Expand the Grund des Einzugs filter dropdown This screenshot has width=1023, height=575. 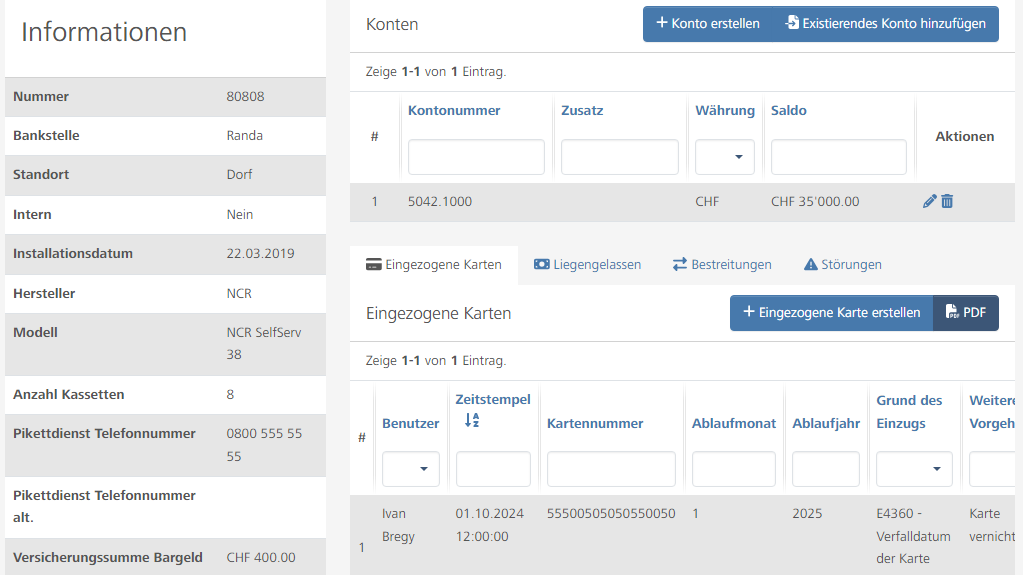coord(914,469)
